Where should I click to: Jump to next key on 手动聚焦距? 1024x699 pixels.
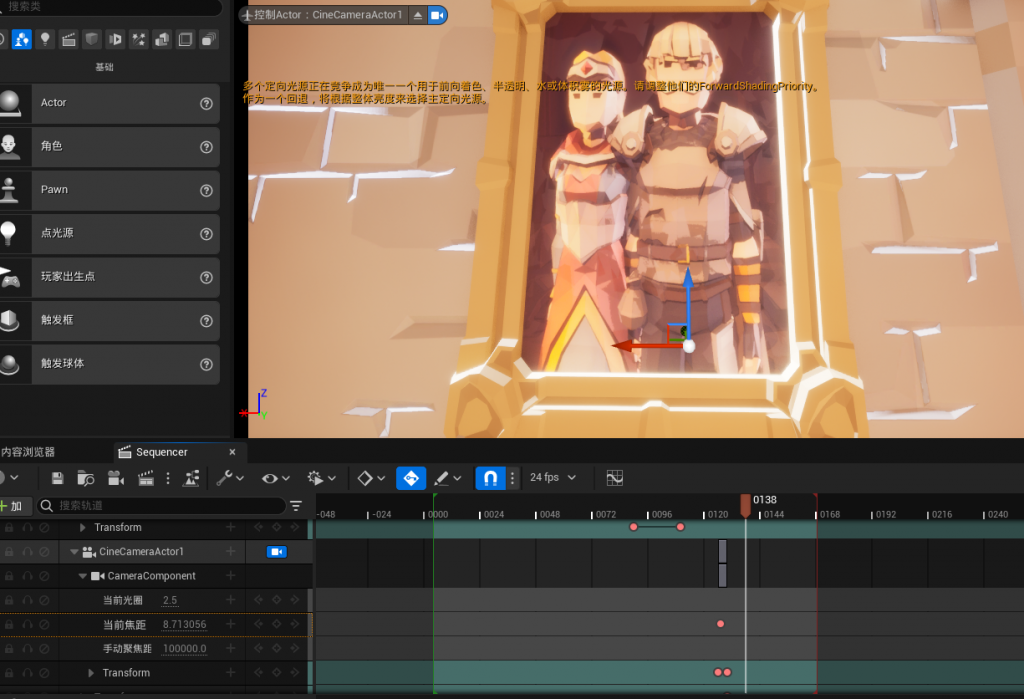pyautogui.click(x=295, y=649)
